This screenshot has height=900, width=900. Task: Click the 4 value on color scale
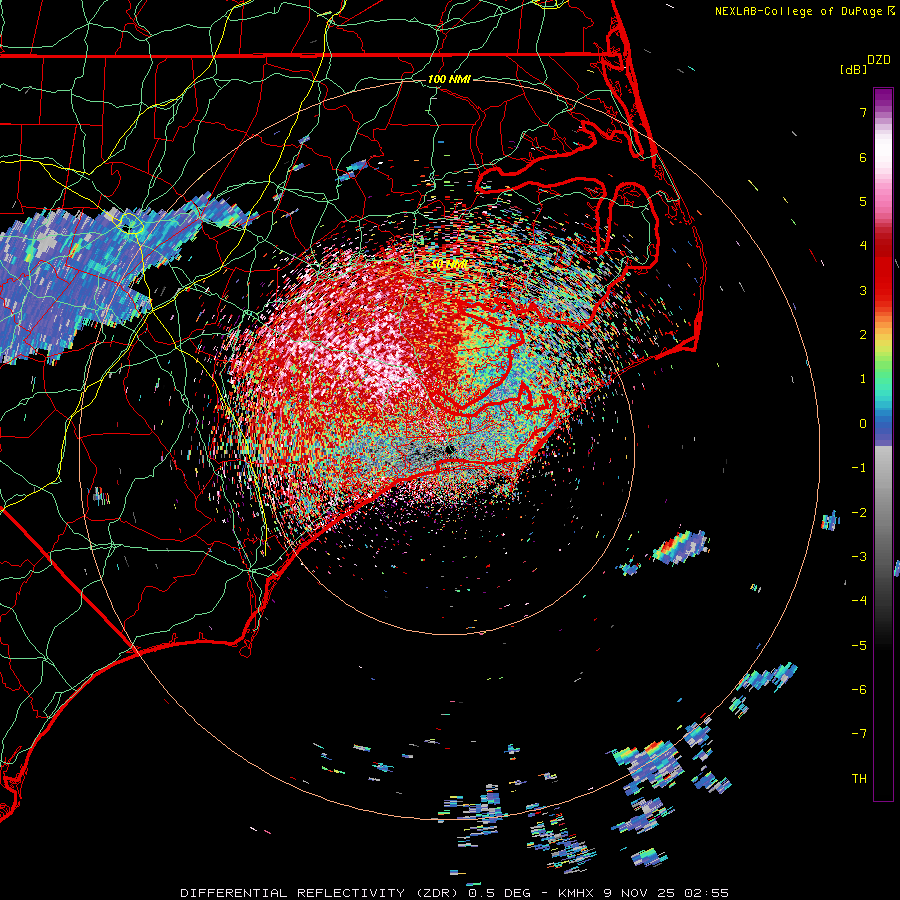(863, 246)
